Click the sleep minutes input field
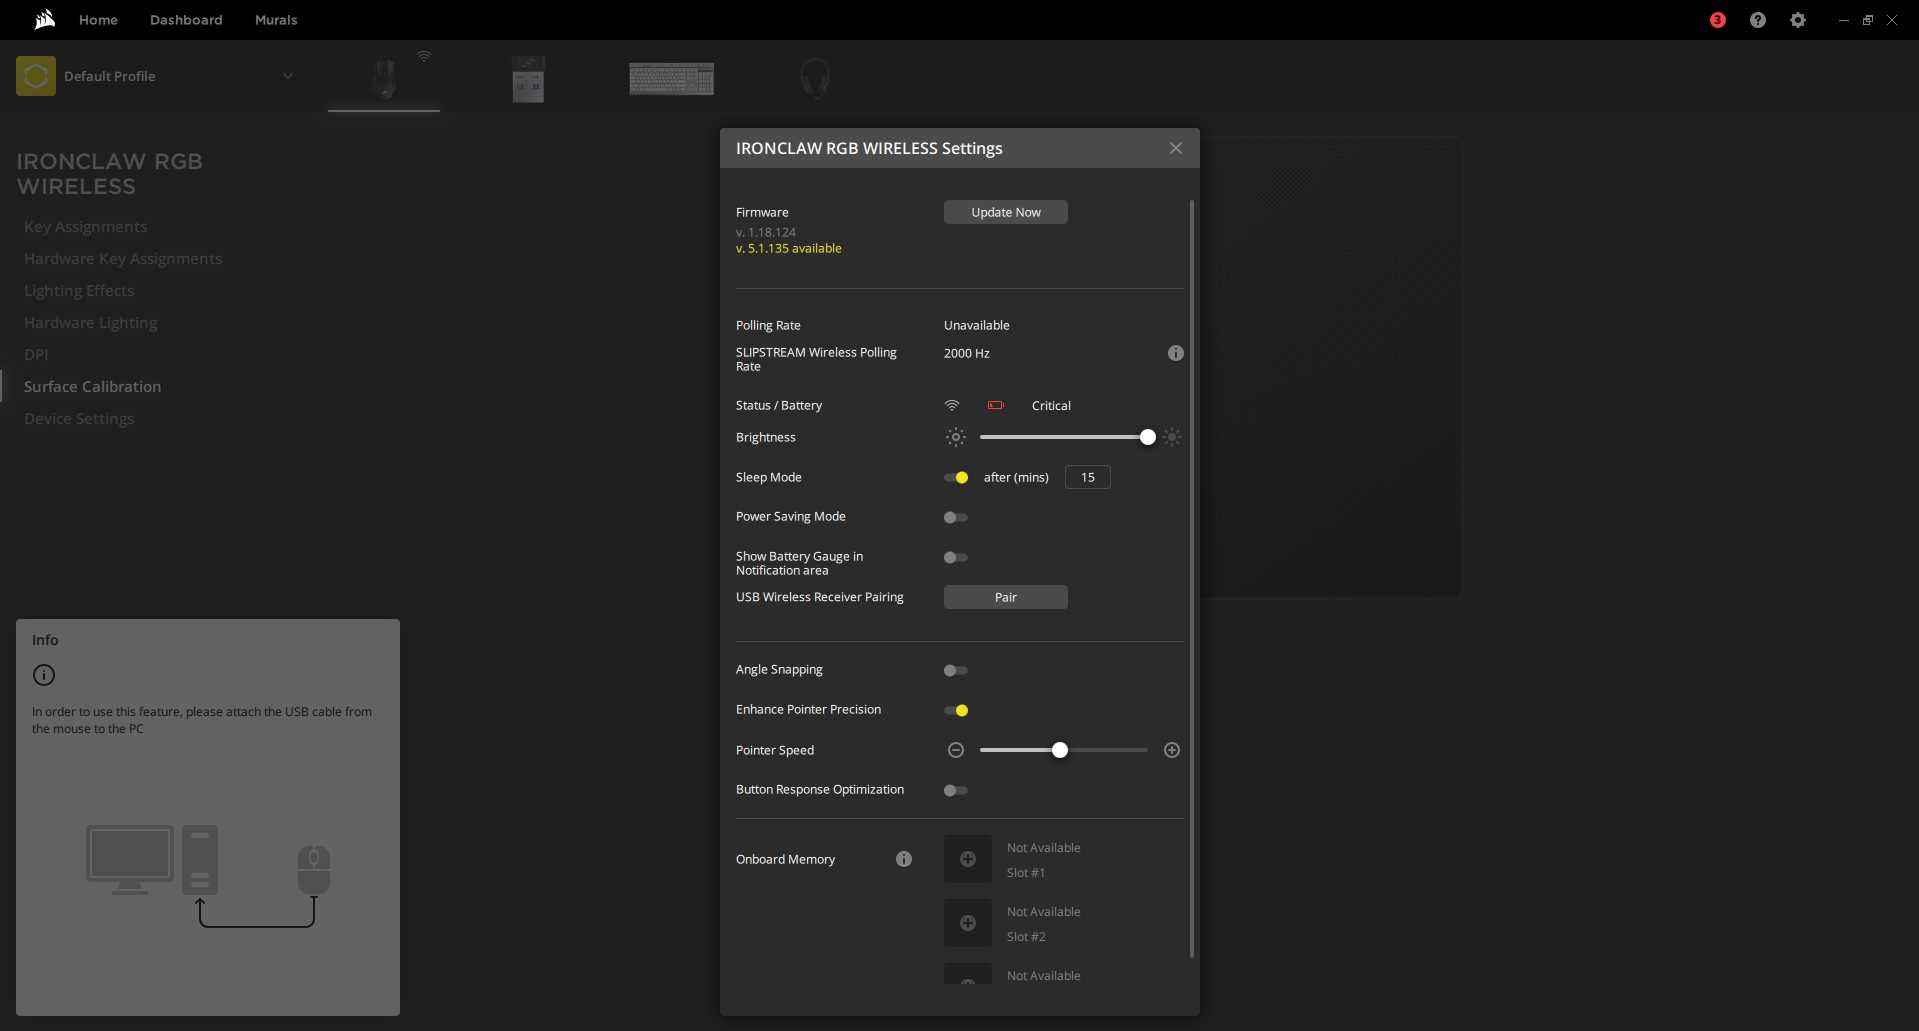Screen dimensions: 1919x1031 (x=1087, y=478)
